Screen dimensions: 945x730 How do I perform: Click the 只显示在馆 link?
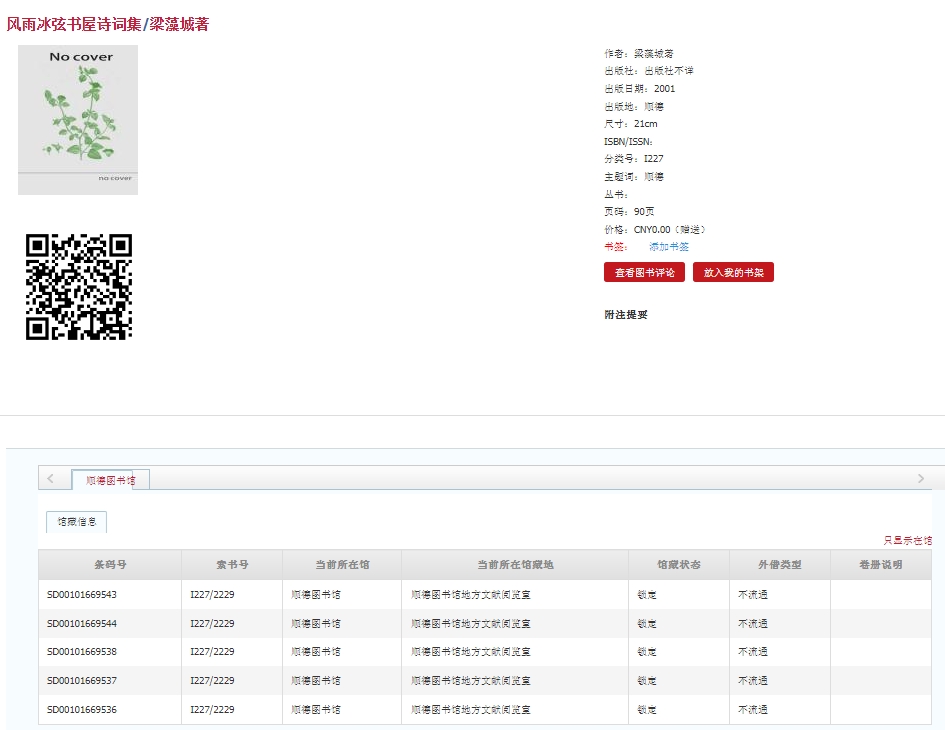point(908,541)
